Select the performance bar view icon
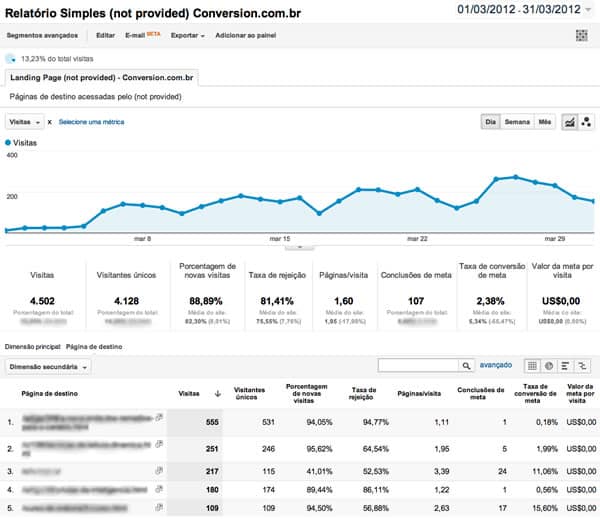This screenshot has height=519, width=600. pos(566,366)
